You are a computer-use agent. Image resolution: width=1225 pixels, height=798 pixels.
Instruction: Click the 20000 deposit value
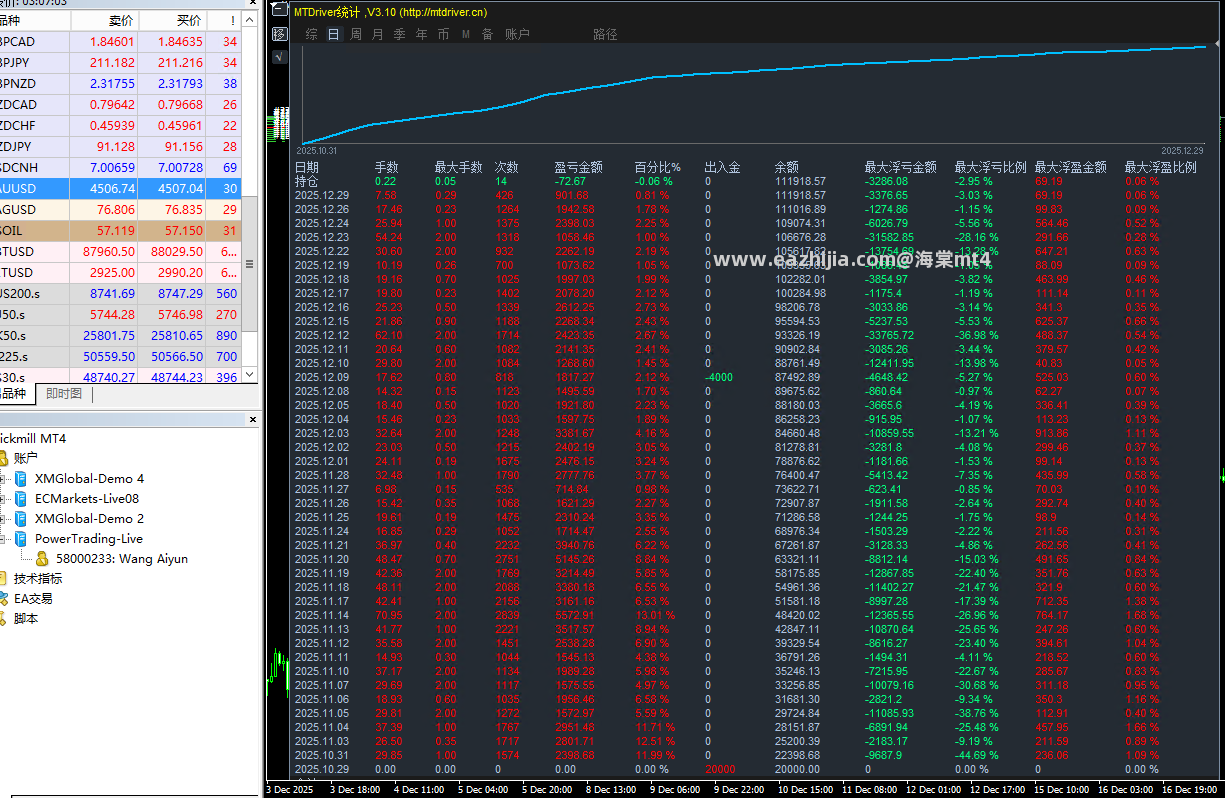(x=720, y=768)
